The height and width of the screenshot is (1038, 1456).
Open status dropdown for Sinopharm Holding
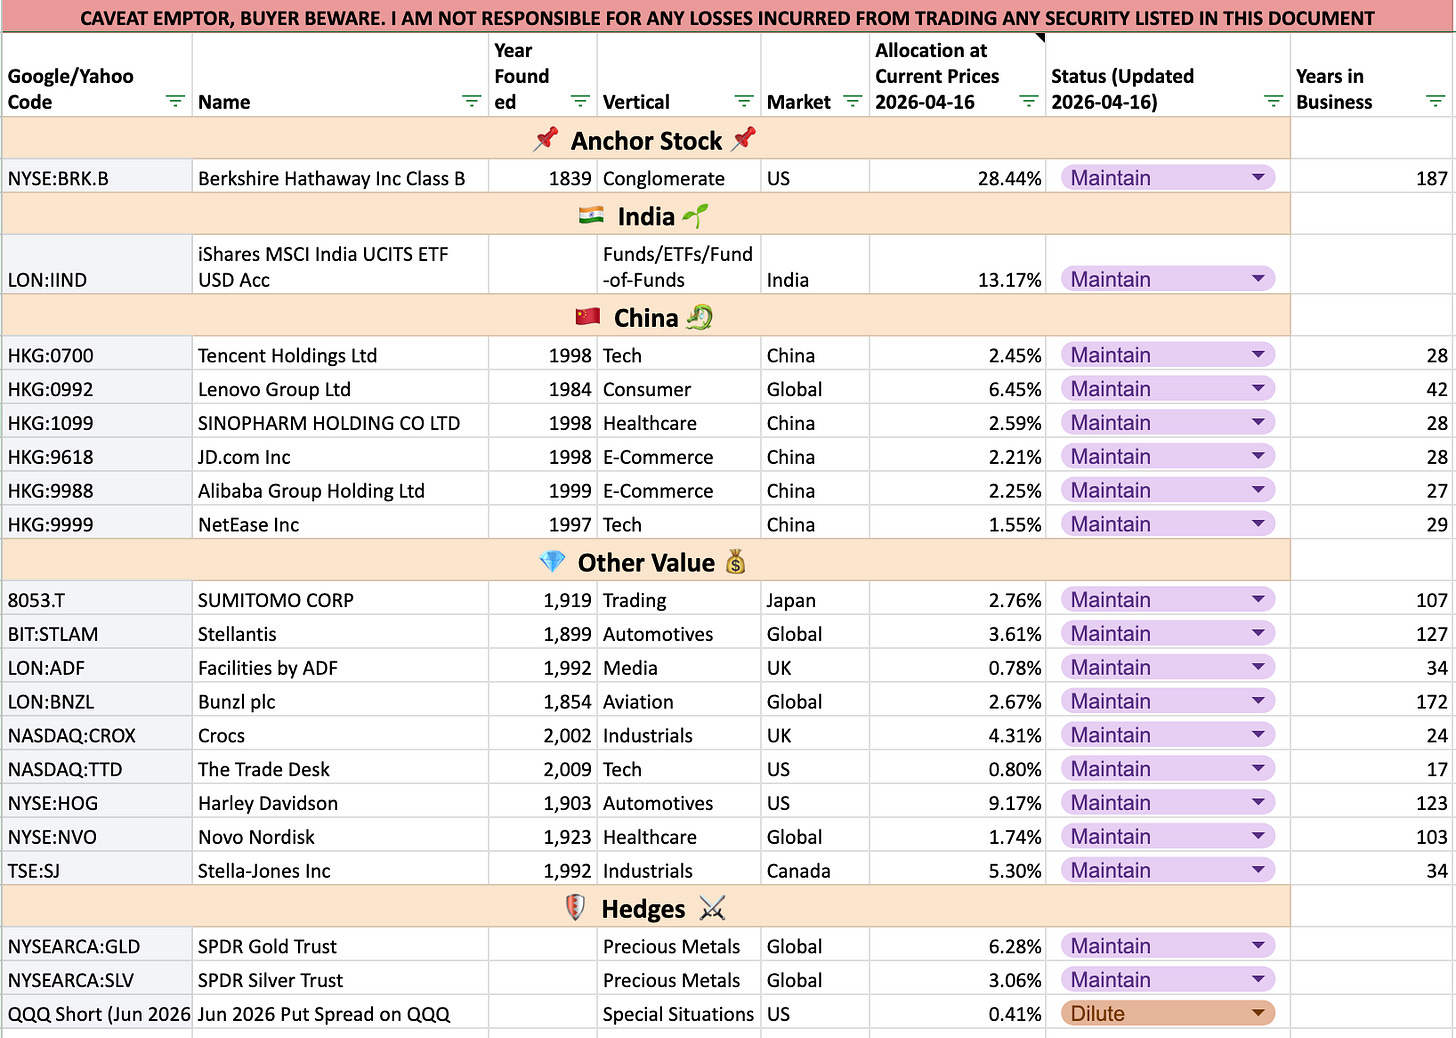pyautogui.click(x=1168, y=423)
